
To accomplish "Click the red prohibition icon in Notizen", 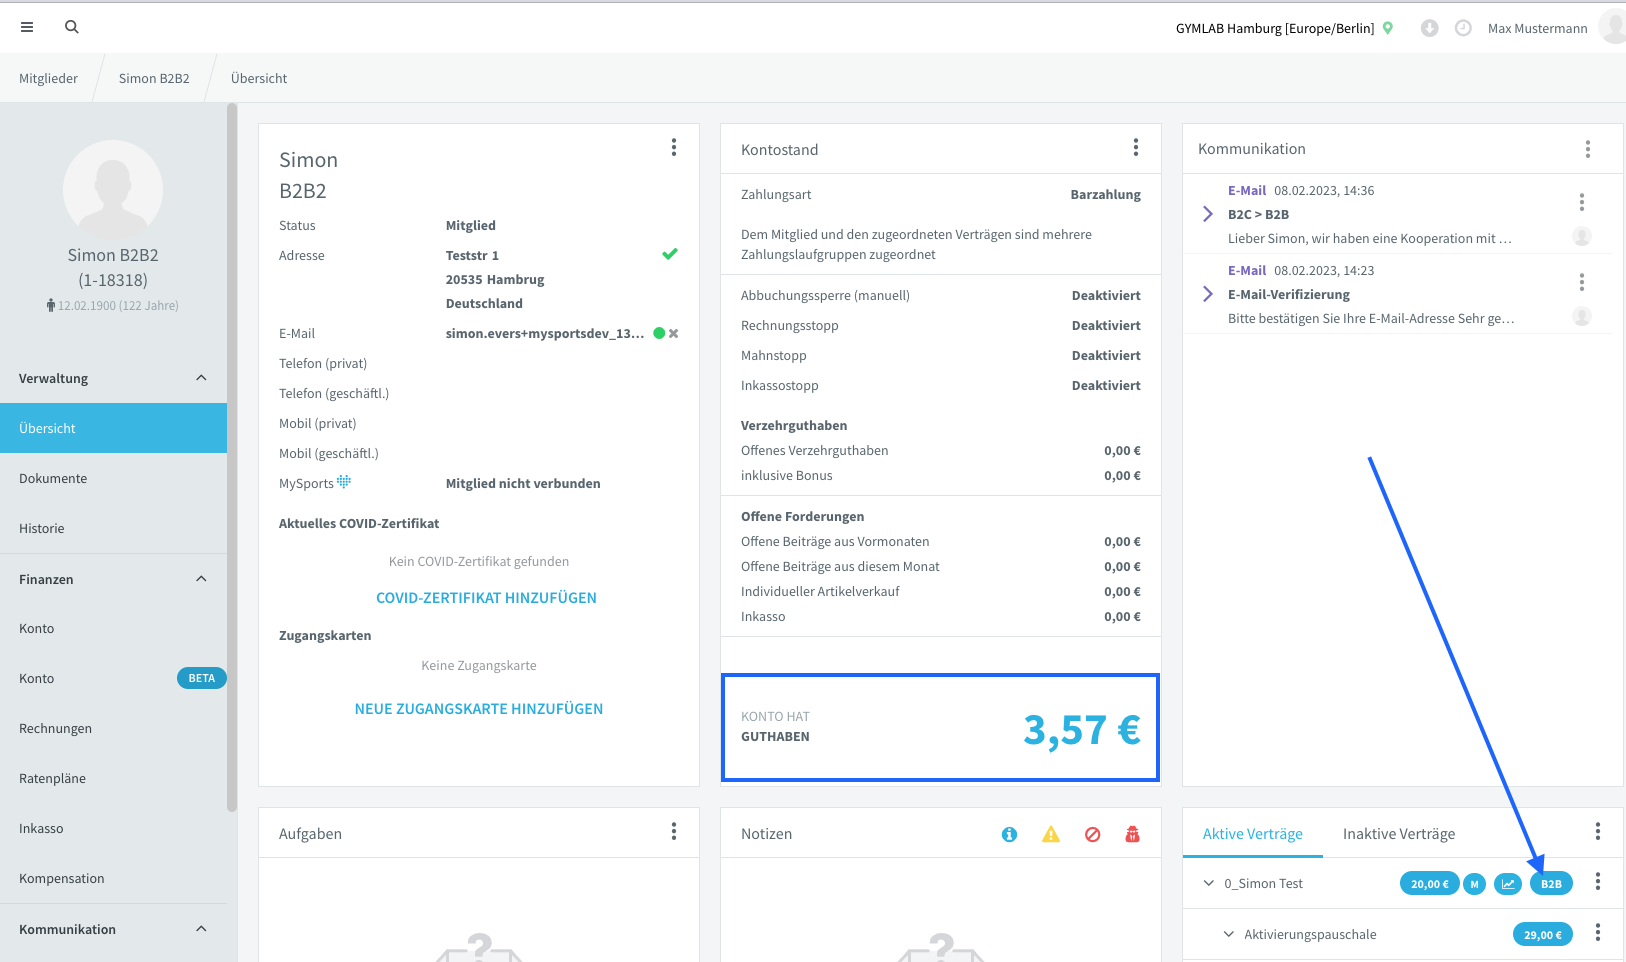I will (x=1093, y=834).
